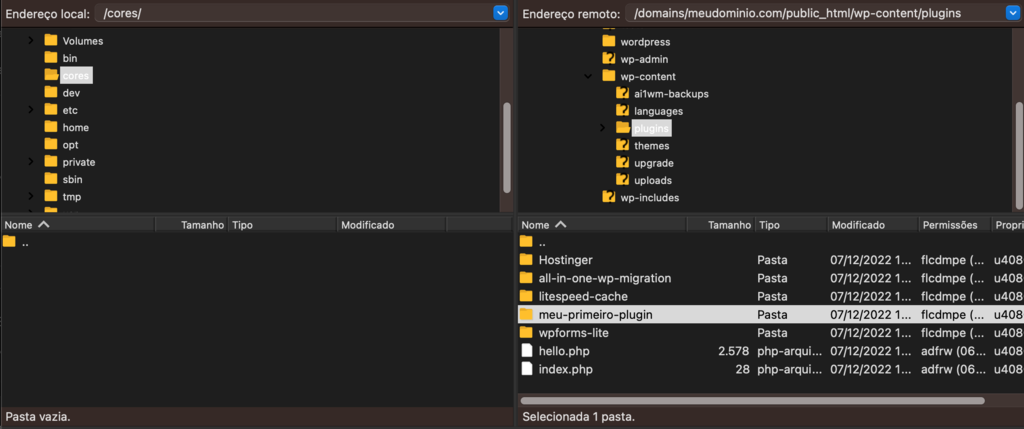
Task: Click the wp-admin unknown folder icon
Action: pos(609,59)
